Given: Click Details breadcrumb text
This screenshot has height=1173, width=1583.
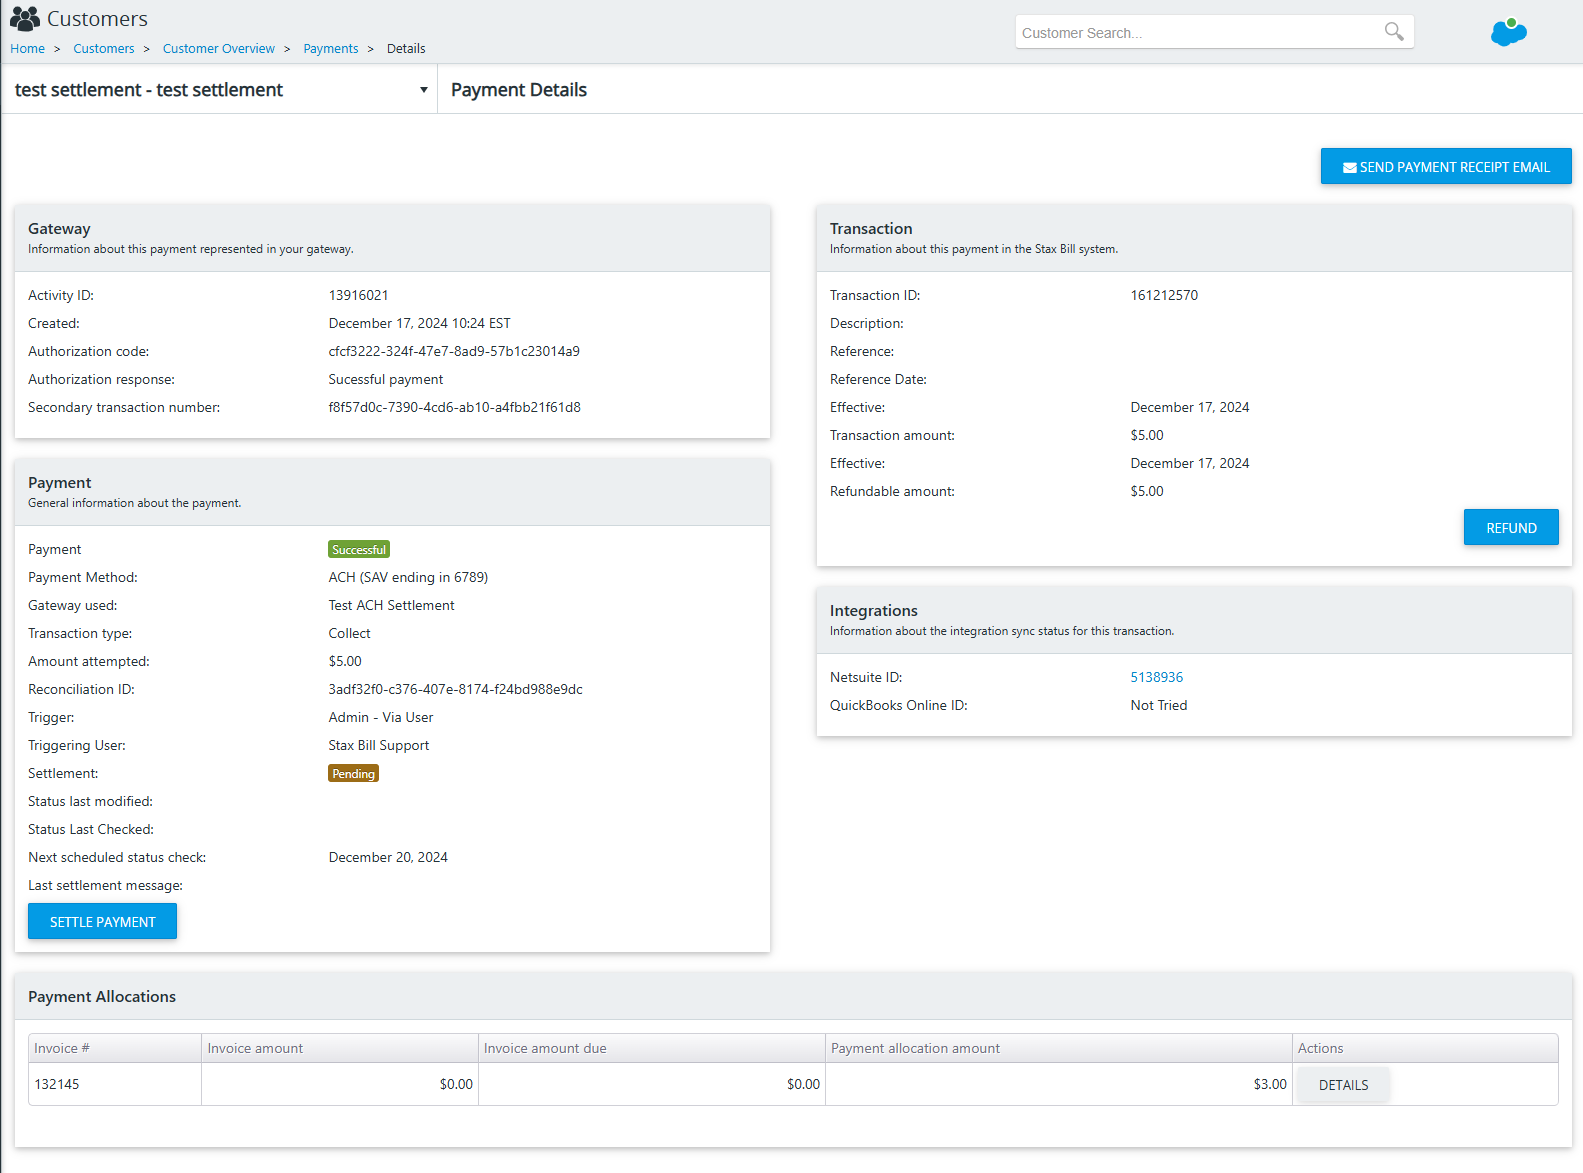Looking at the screenshot, I should (406, 49).
